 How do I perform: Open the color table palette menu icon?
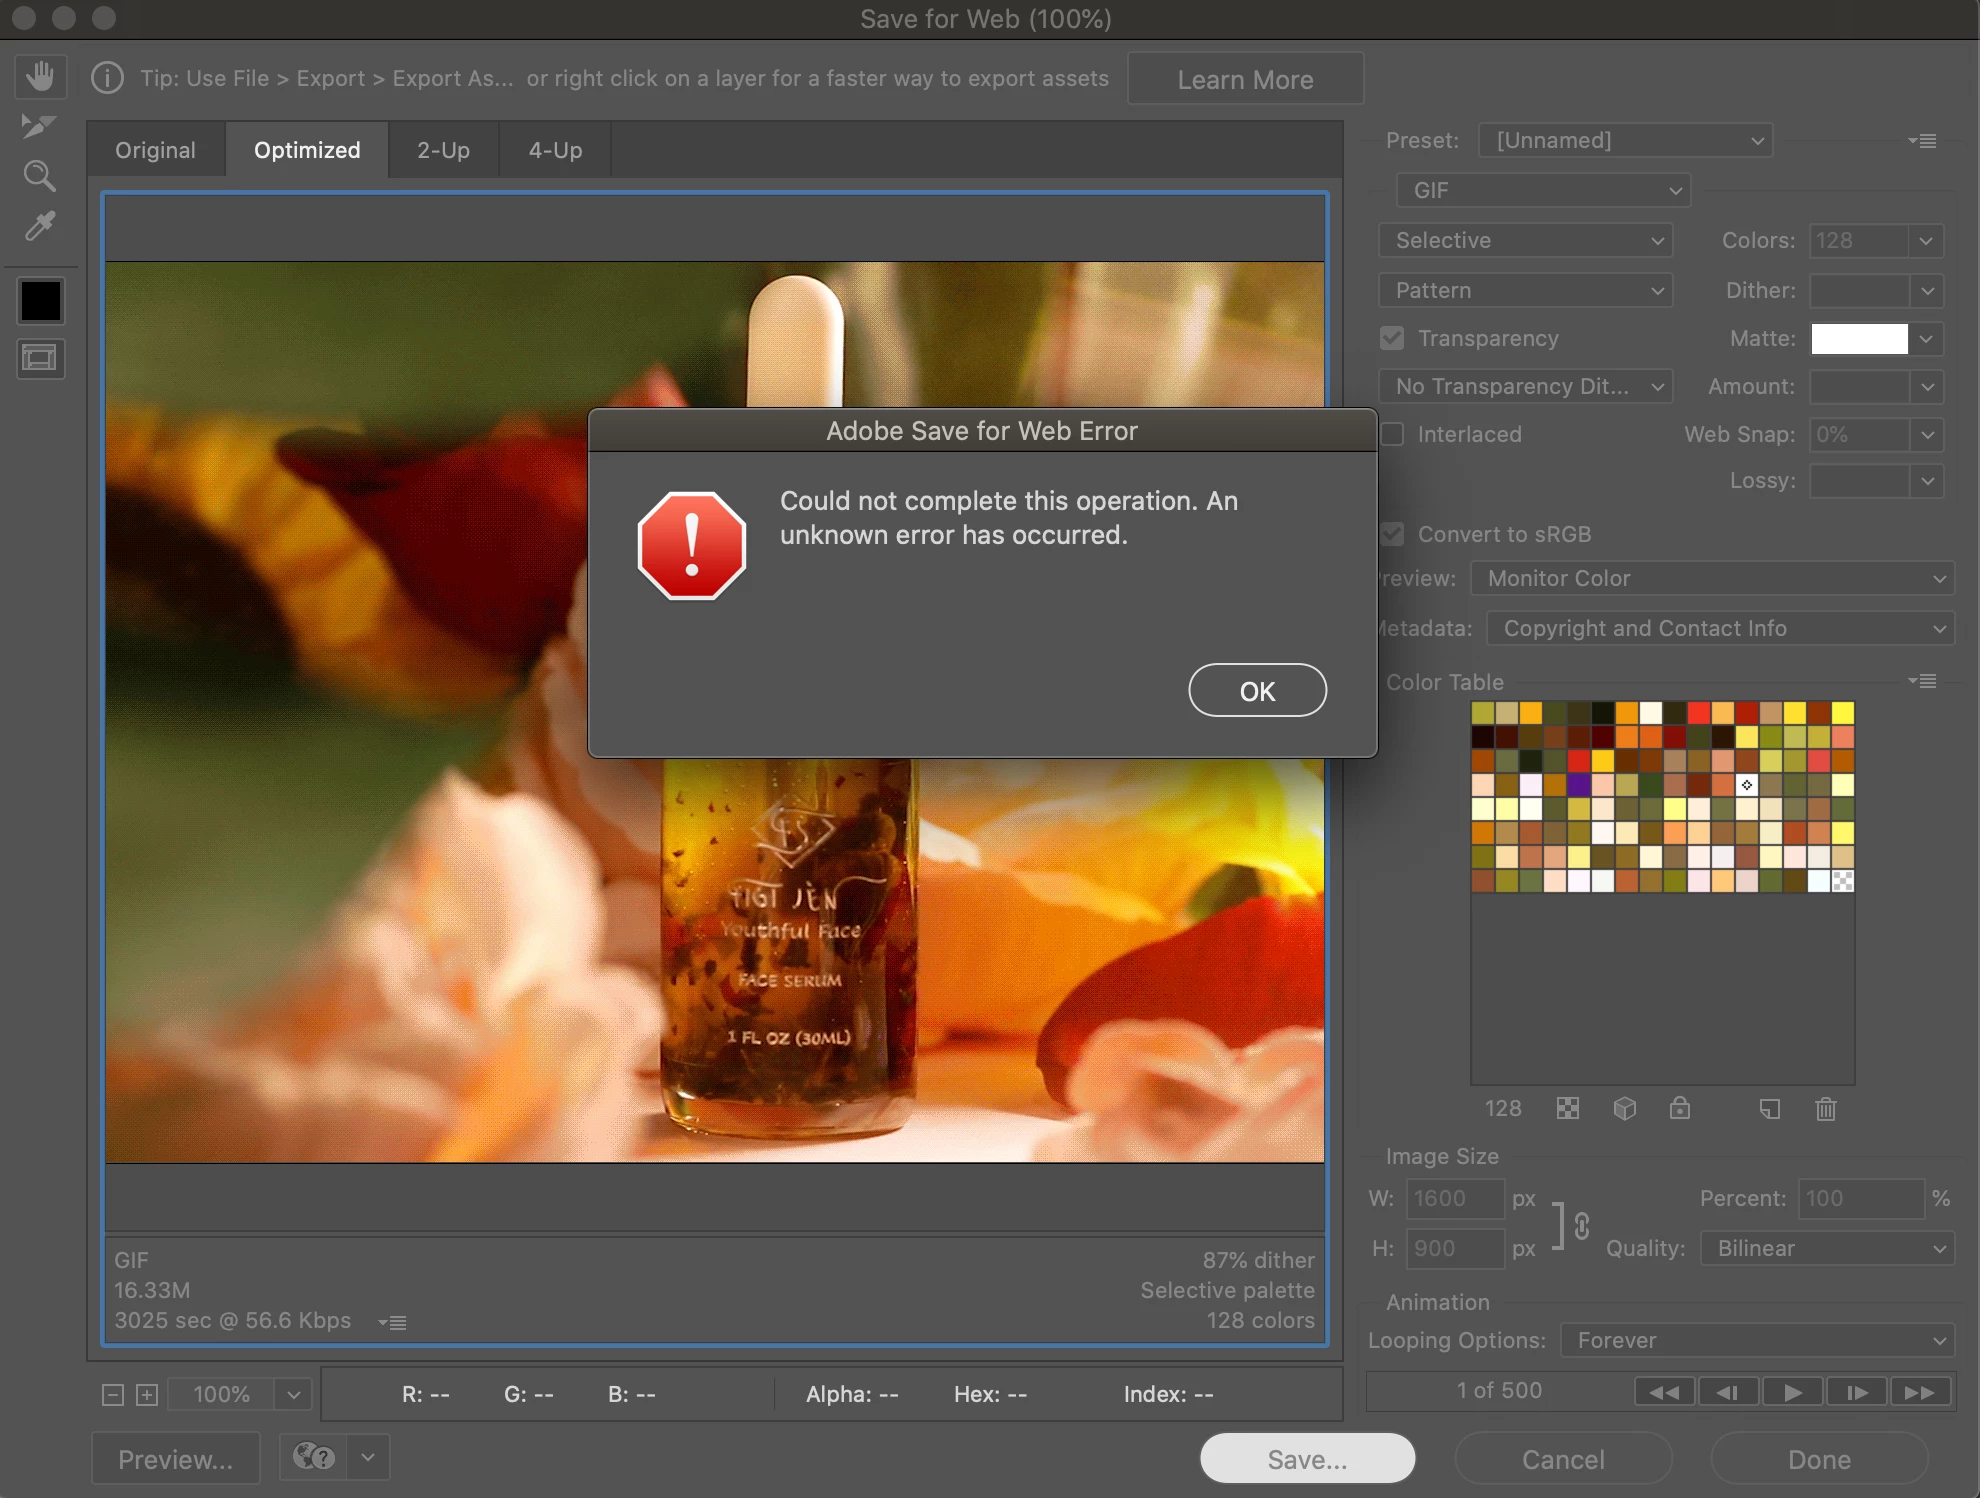pos(1922,681)
